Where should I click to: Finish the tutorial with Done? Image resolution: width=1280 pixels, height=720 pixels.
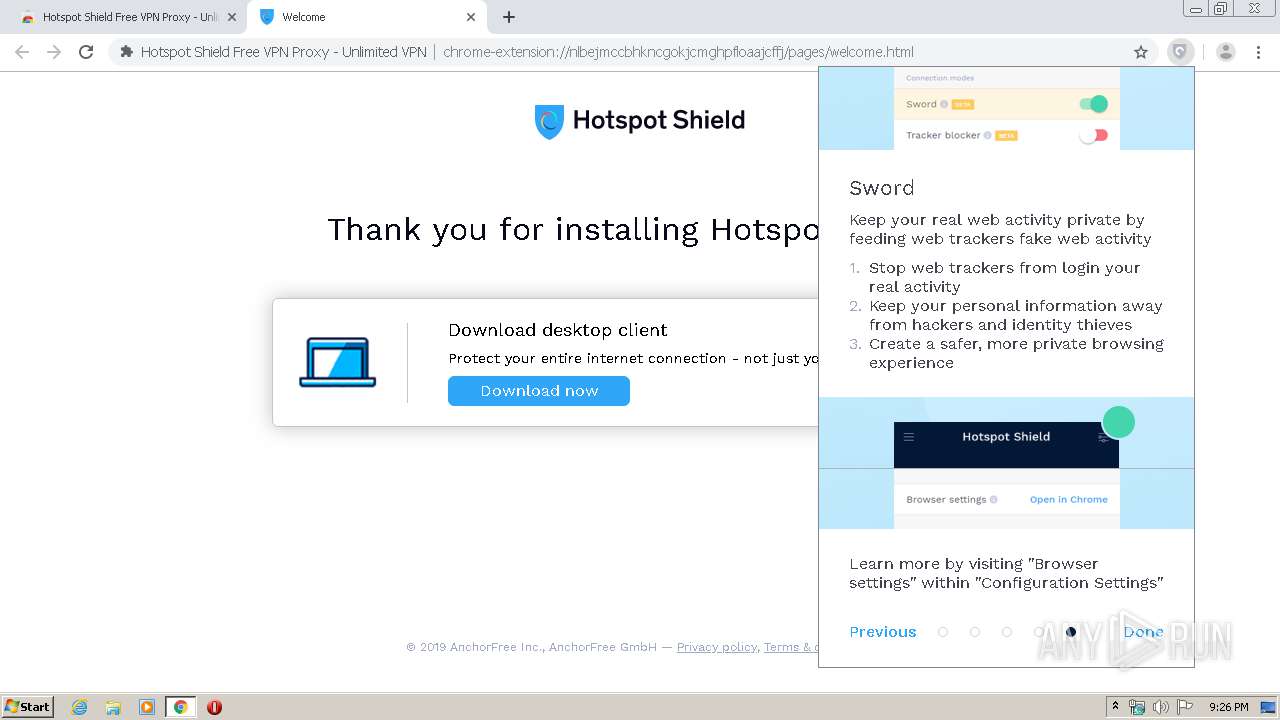pos(1143,632)
